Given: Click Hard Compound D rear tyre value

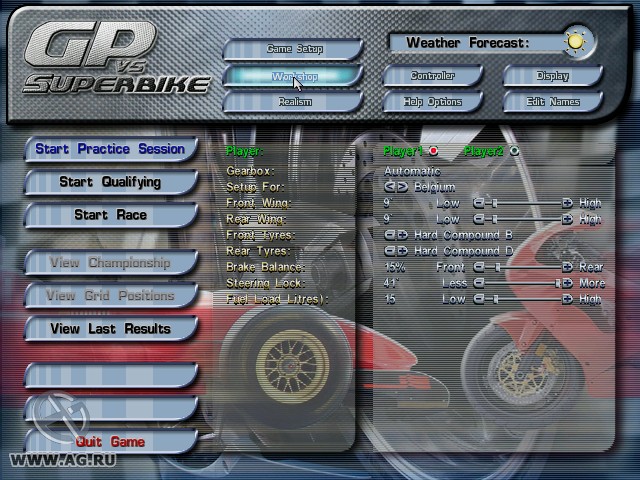Looking at the screenshot, I should (463, 251).
